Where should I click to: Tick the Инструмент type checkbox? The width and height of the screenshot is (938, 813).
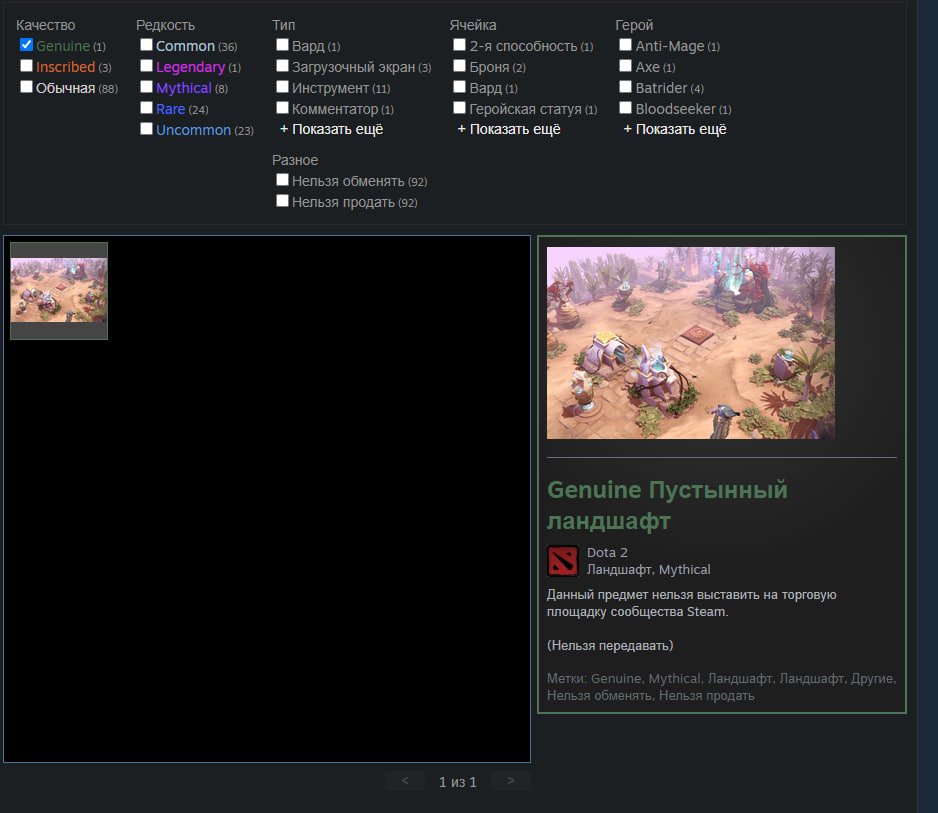pyautogui.click(x=282, y=87)
